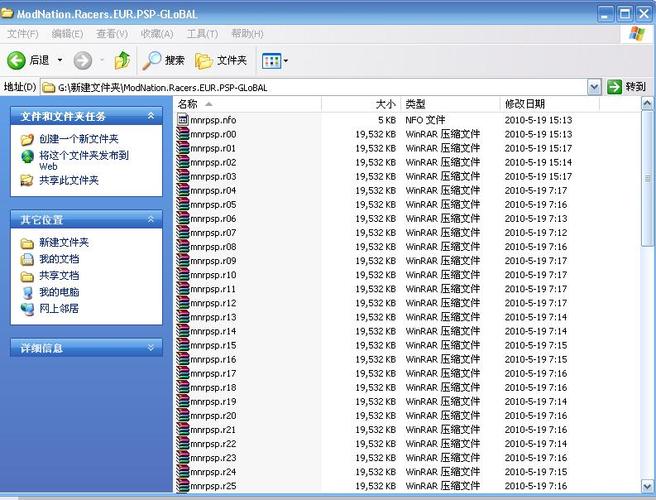Image resolution: width=656 pixels, height=500 pixels.
Task: Select the mnrpsp.nfo file icon
Action: click(182, 120)
